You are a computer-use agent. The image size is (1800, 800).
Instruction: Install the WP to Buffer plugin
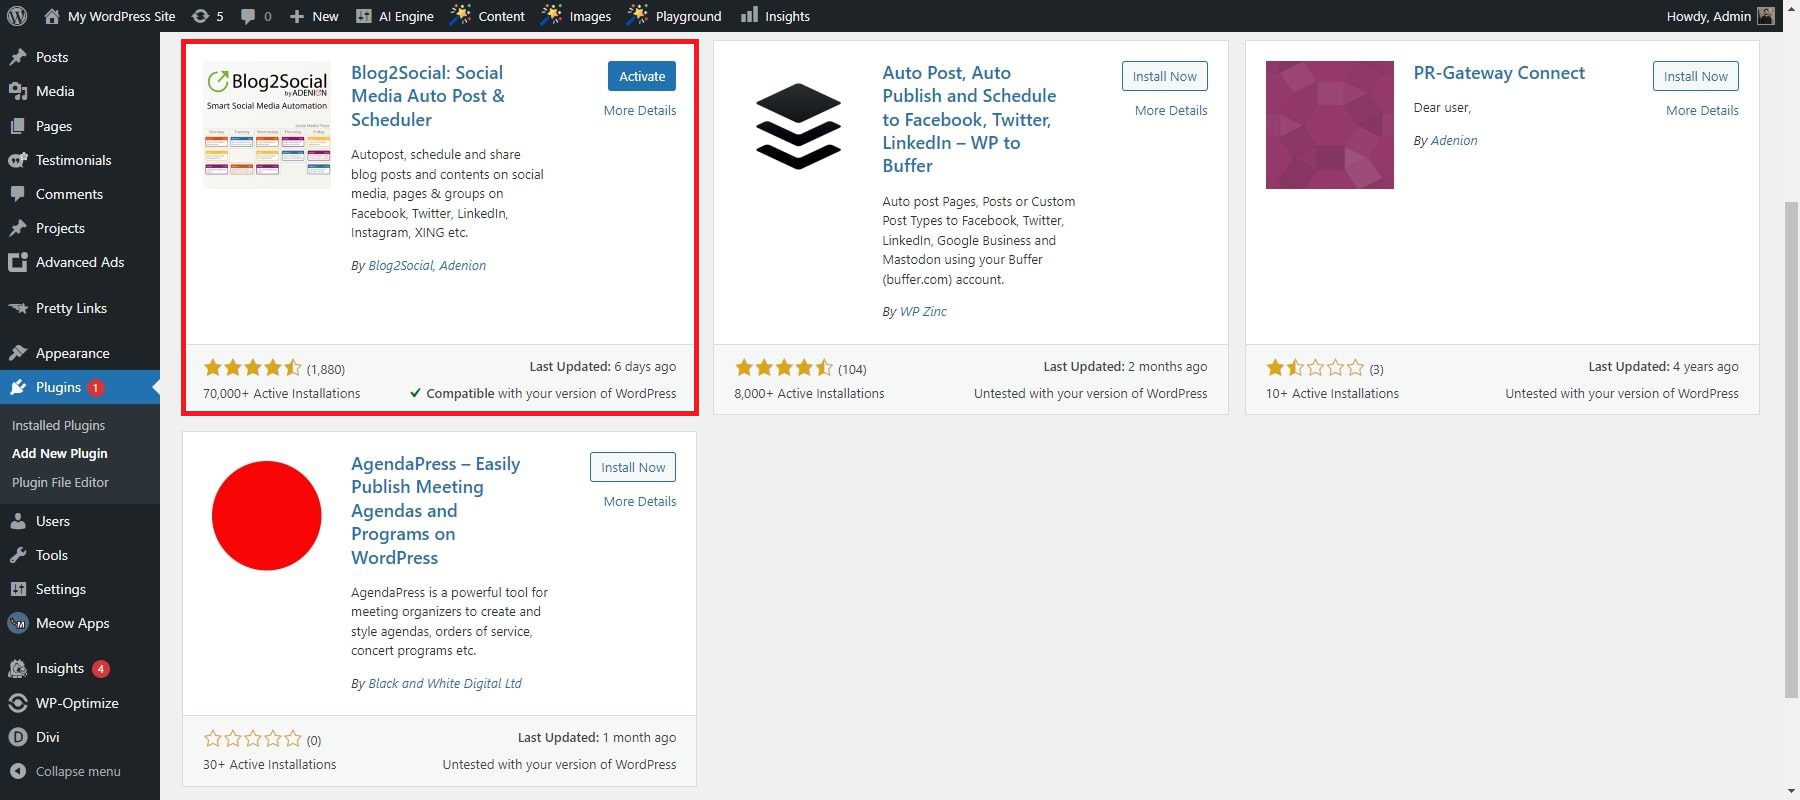(1165, 76)
